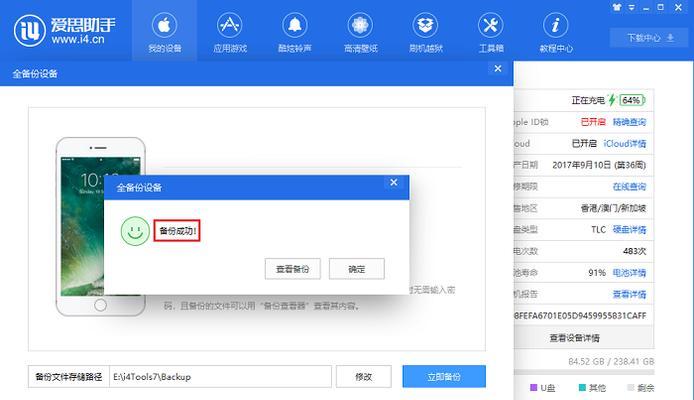Click the backup storage path field
This screenshot has height=400, width=694.
218,377
